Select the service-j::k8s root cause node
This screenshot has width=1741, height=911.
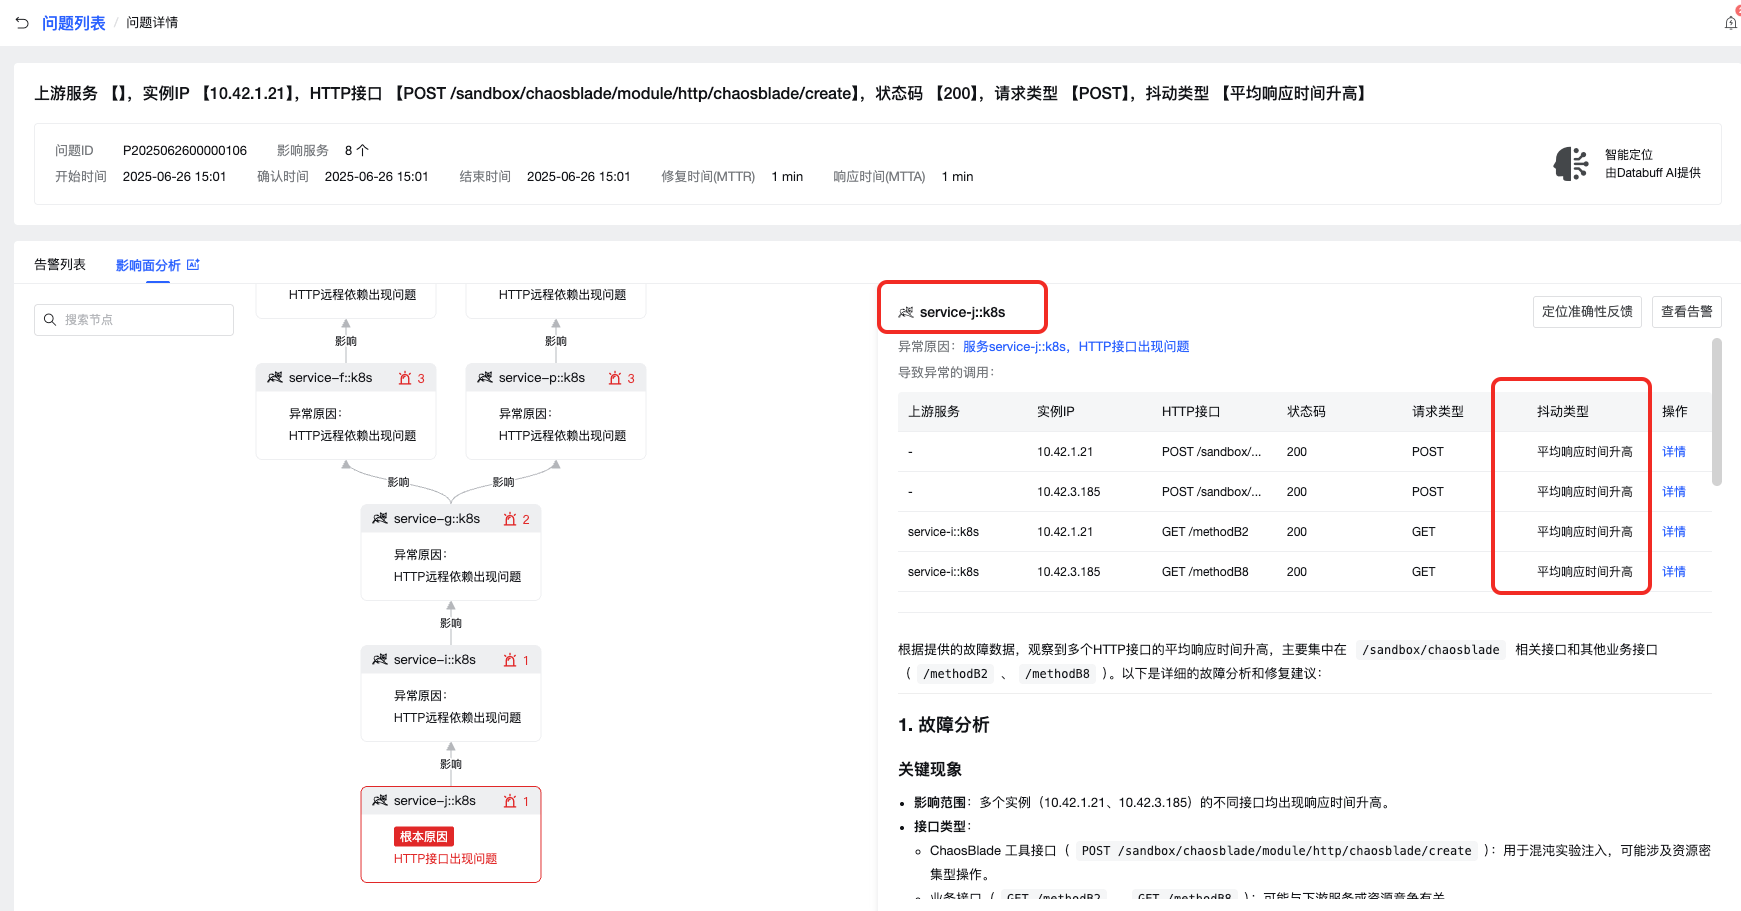451,834
